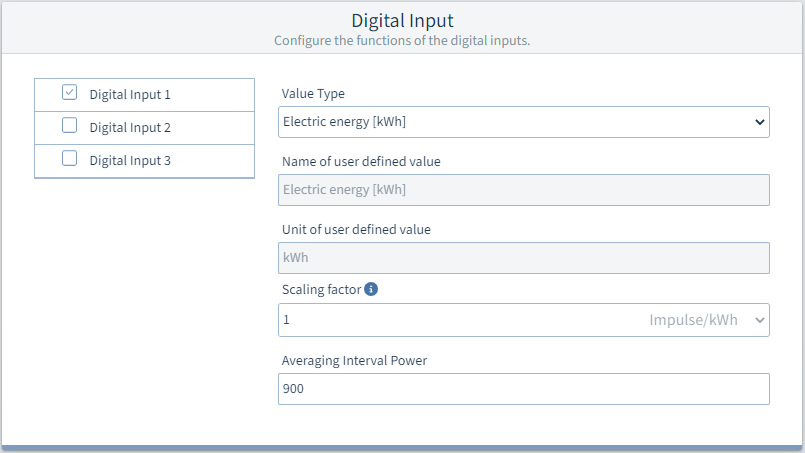This screenshot has width=805, height=453.
Task: Click the Scaling factor info icon
Action: pos(371,289)
